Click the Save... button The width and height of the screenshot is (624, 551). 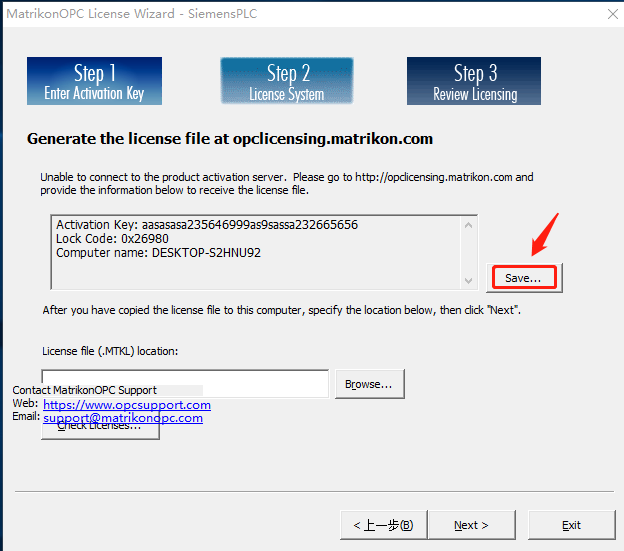coord(524,278)
